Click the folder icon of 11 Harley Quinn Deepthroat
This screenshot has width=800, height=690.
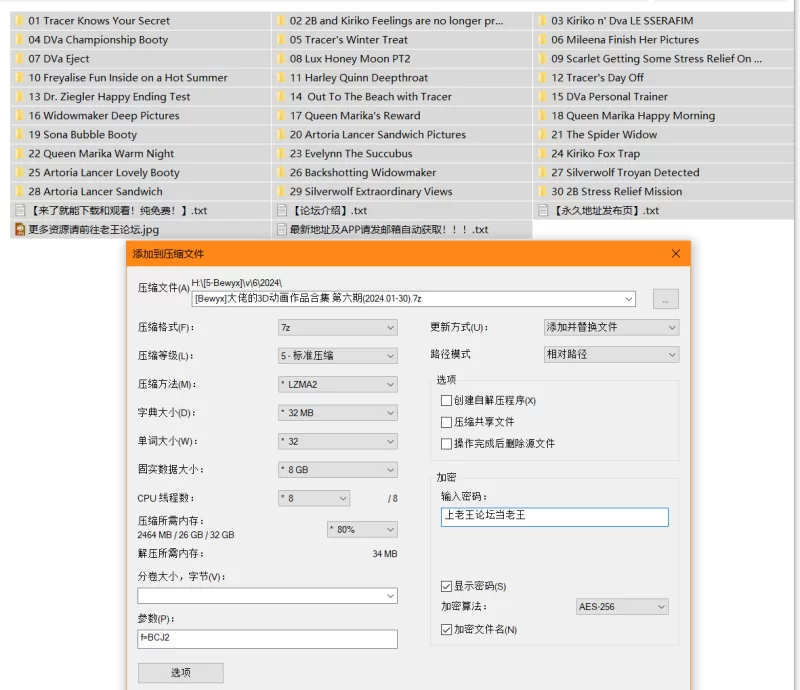coord(281,78)
